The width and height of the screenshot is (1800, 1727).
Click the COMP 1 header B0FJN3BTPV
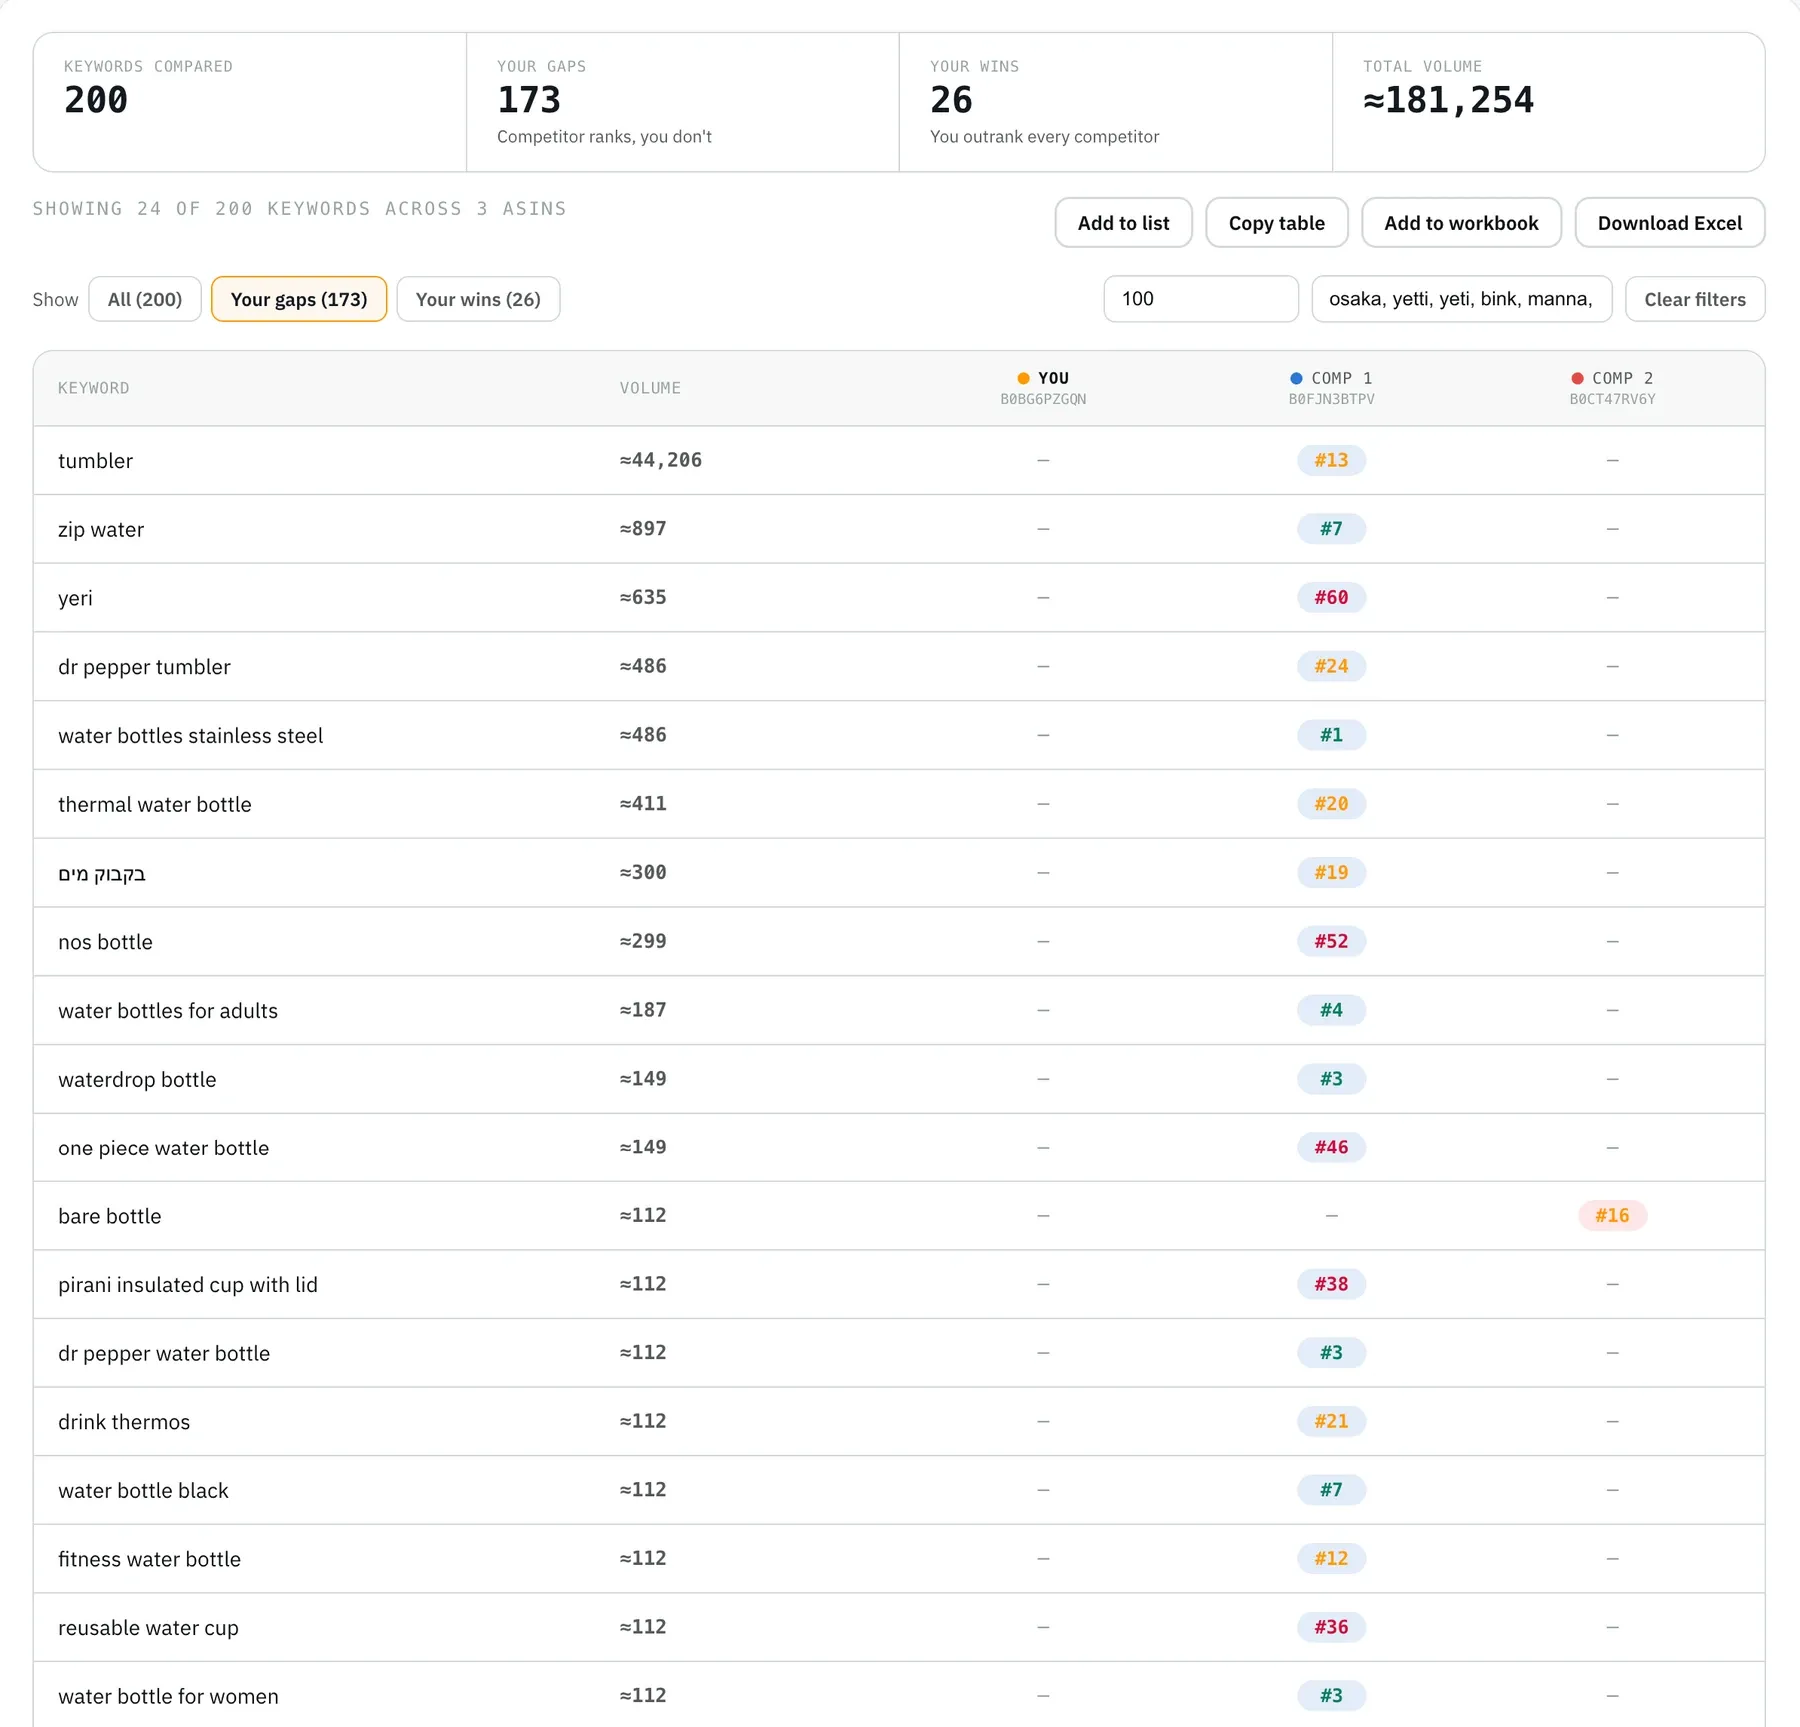[x=1331, y=388]
